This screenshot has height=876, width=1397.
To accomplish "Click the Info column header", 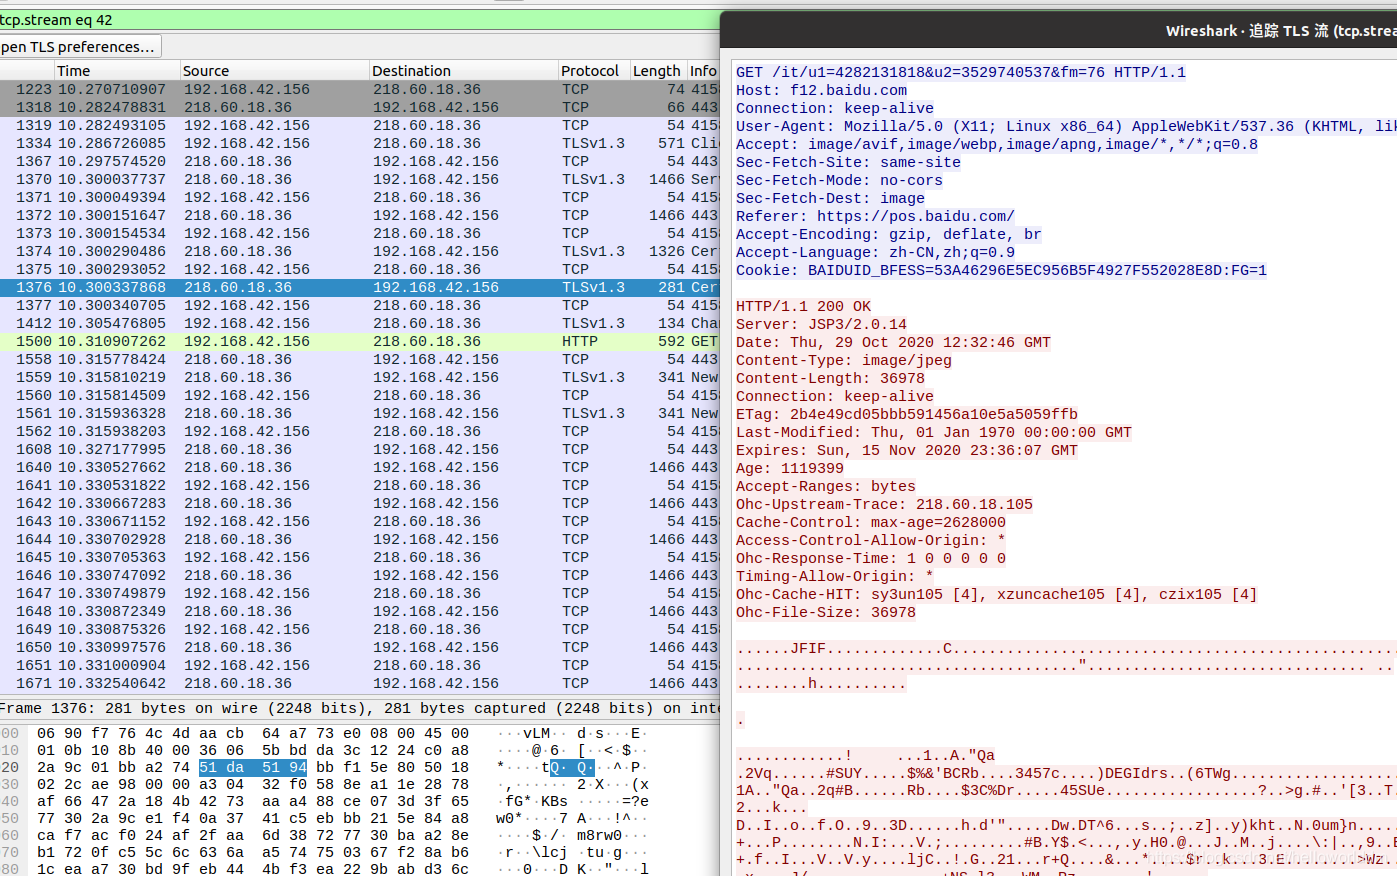I will pyautogui.click(x=703, y=71).
